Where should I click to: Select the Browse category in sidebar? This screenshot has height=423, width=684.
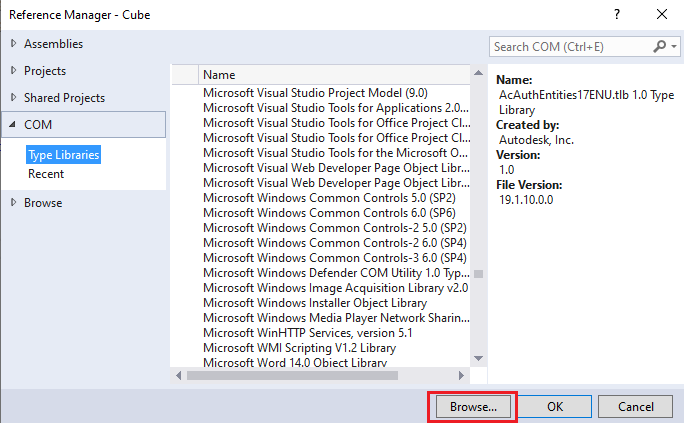43,203
